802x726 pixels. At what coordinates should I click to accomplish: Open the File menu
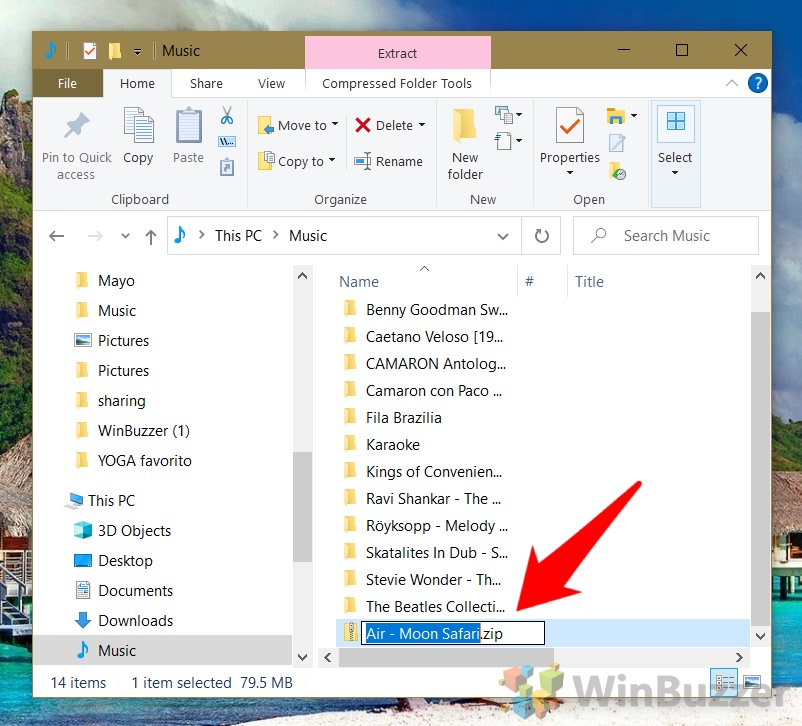coord(66,84)
